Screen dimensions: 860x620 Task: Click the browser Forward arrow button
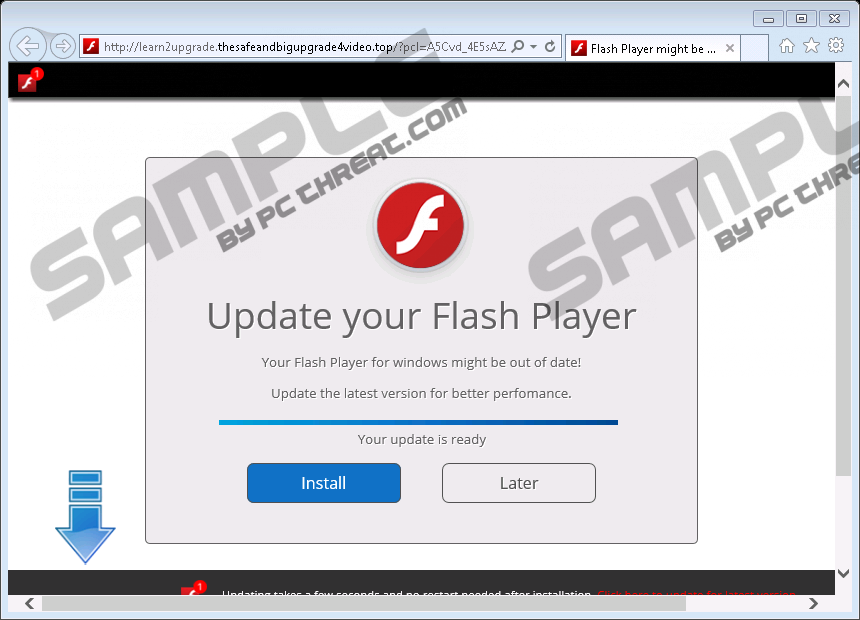63,46
